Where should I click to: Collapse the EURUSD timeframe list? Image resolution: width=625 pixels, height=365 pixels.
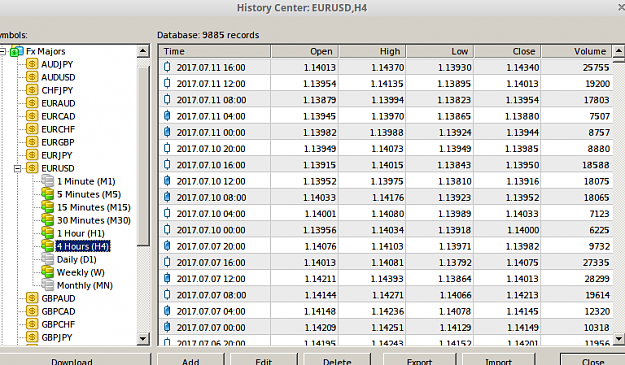coord(17,169)
